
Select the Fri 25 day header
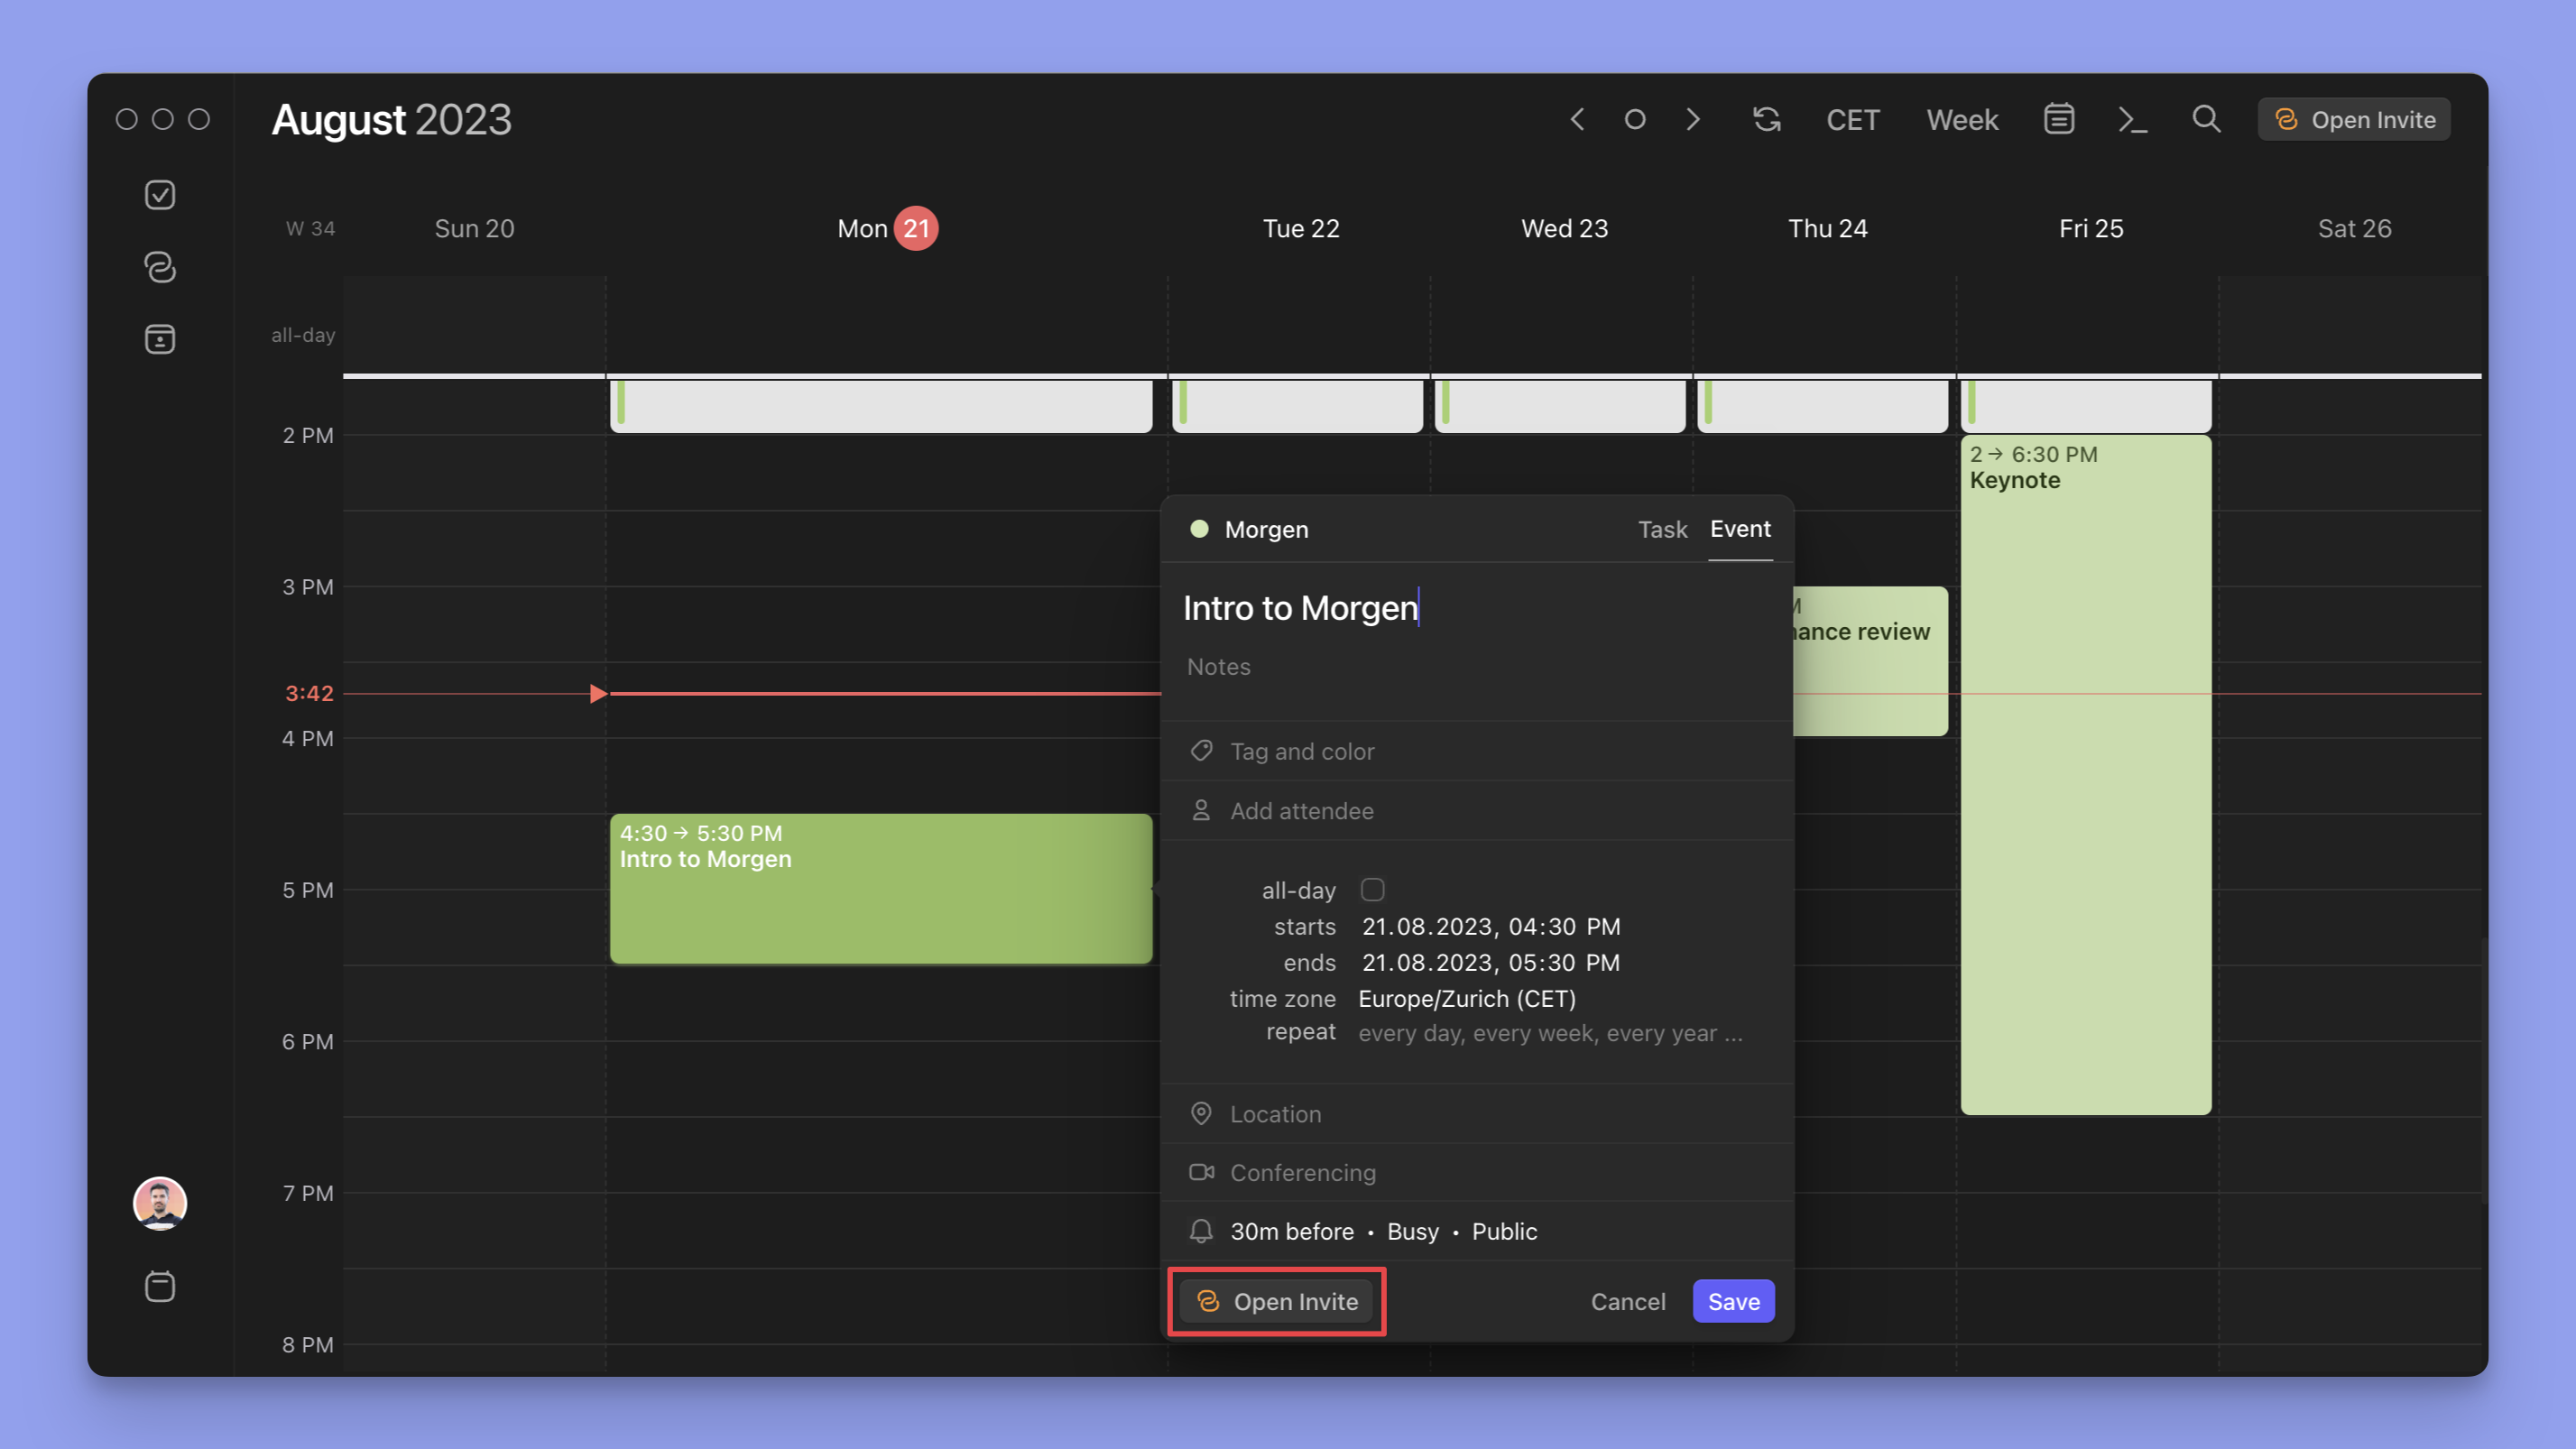(x=2091, y=228)
